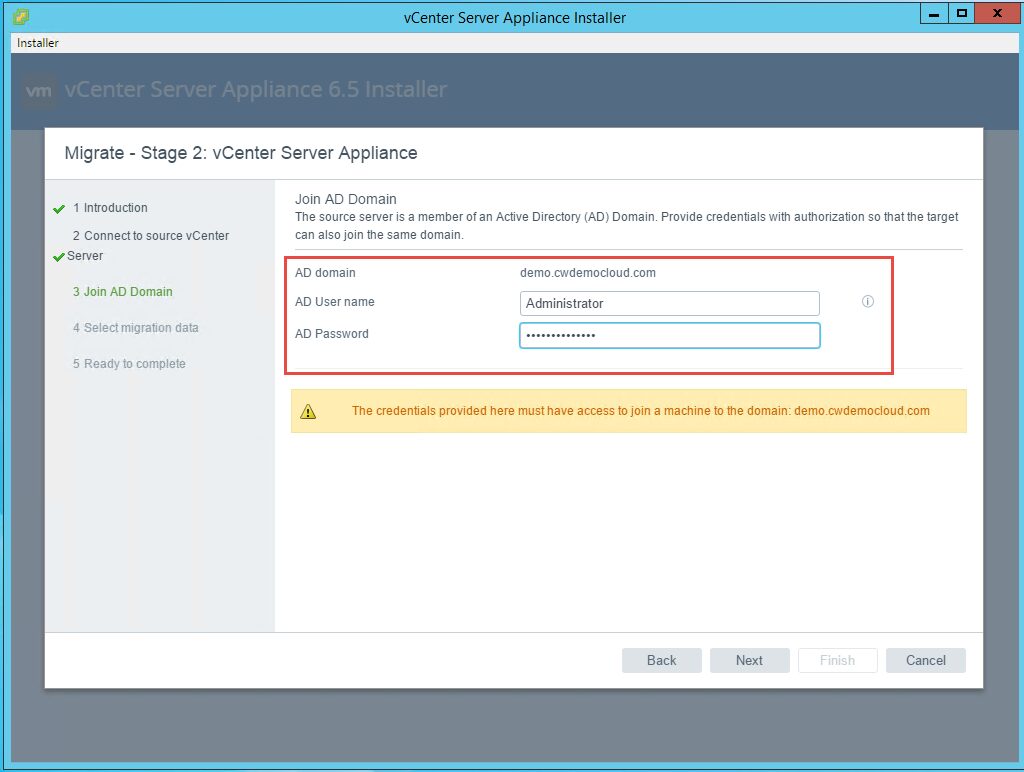Click the credentials warning message text

pos(641,411)
